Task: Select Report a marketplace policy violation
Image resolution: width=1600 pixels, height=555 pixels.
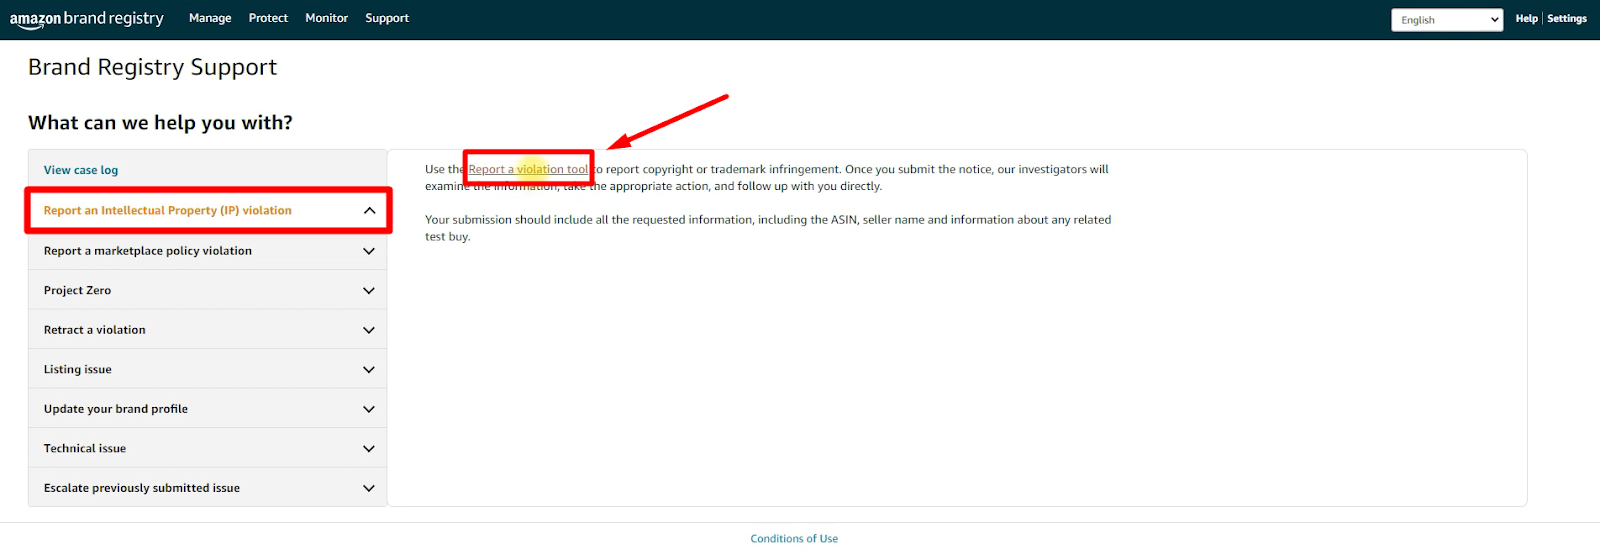Action: click(x=208, y=251)
